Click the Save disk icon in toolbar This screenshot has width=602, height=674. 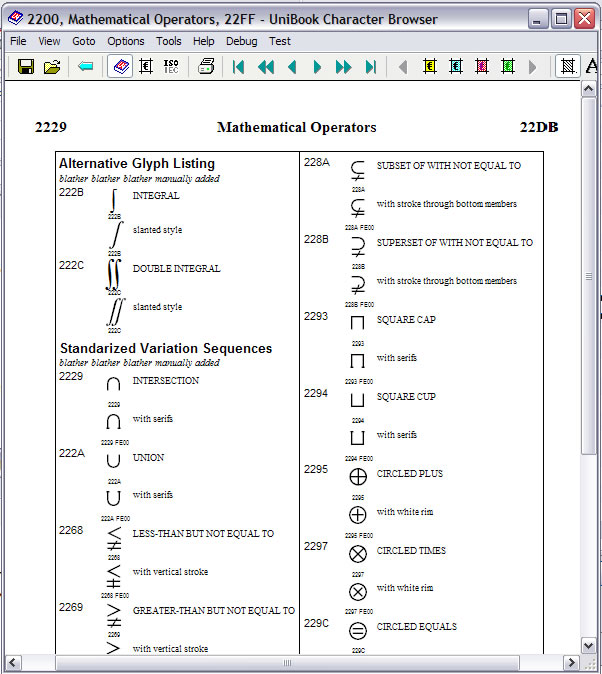click(x=26, y=67)
